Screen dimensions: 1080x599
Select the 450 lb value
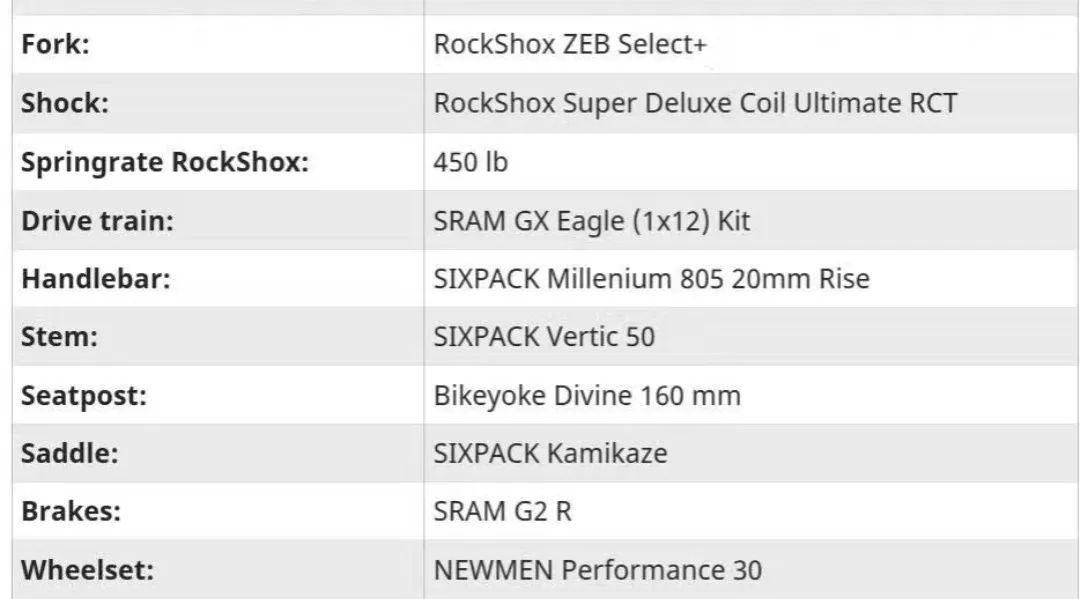tap(470, 162)
